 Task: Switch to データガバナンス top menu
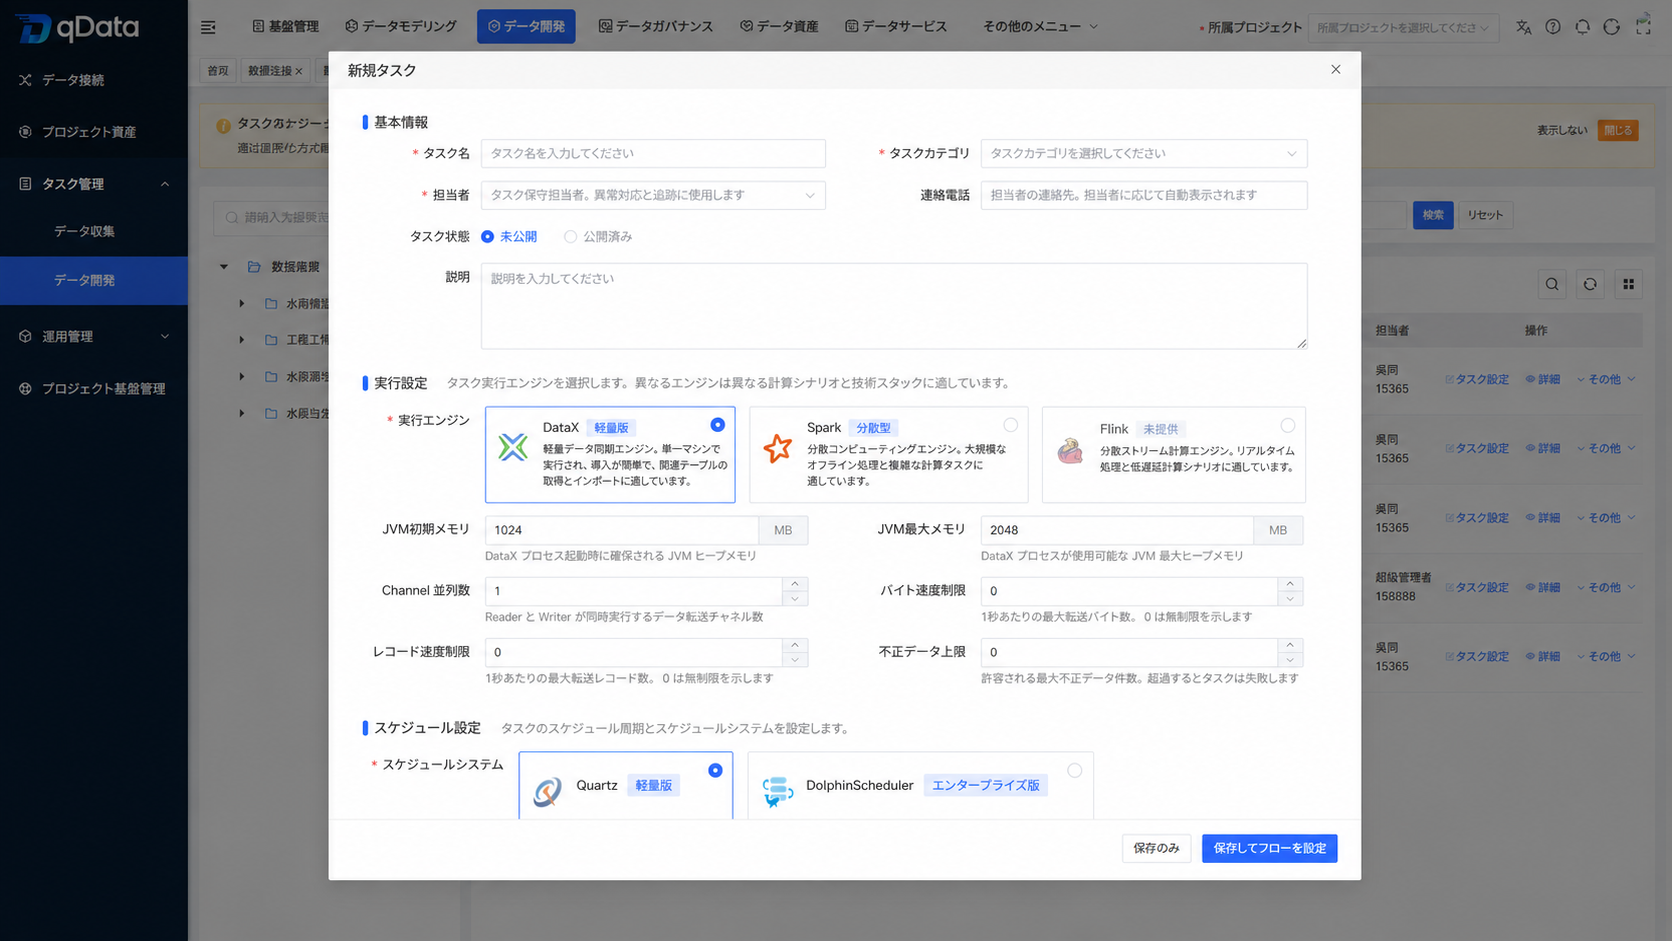[x=655, y=27]
